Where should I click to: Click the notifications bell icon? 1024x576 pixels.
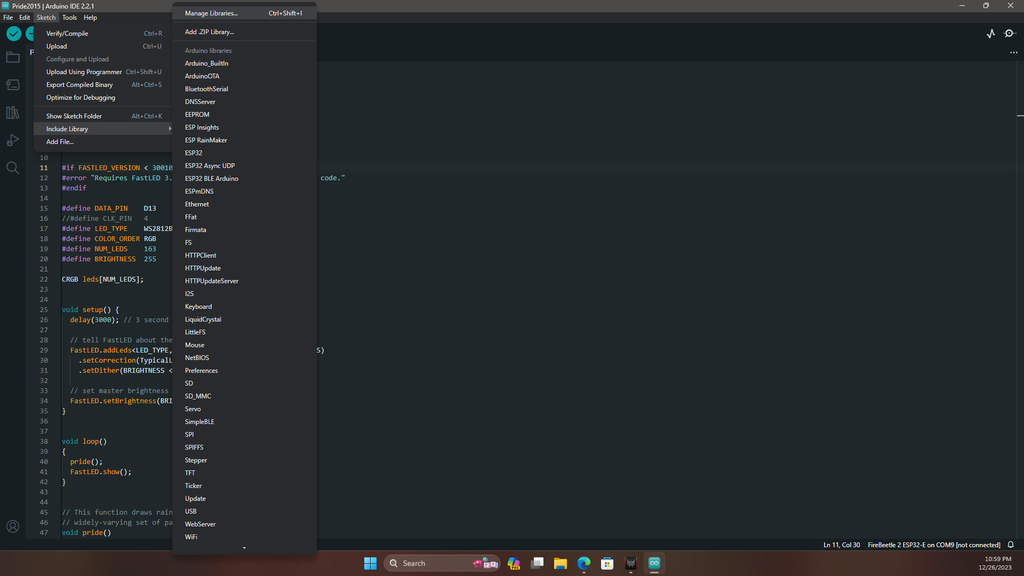[x=1011, y=545]
